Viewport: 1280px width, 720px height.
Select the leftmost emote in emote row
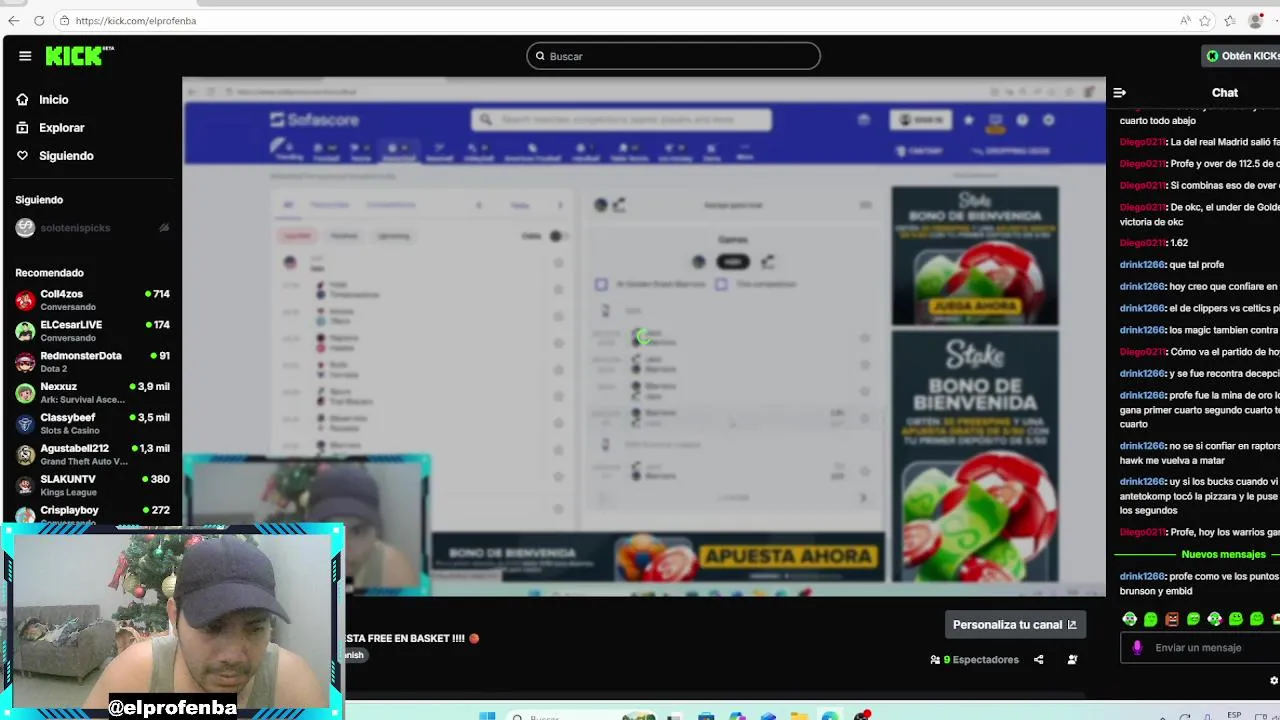1130,619
